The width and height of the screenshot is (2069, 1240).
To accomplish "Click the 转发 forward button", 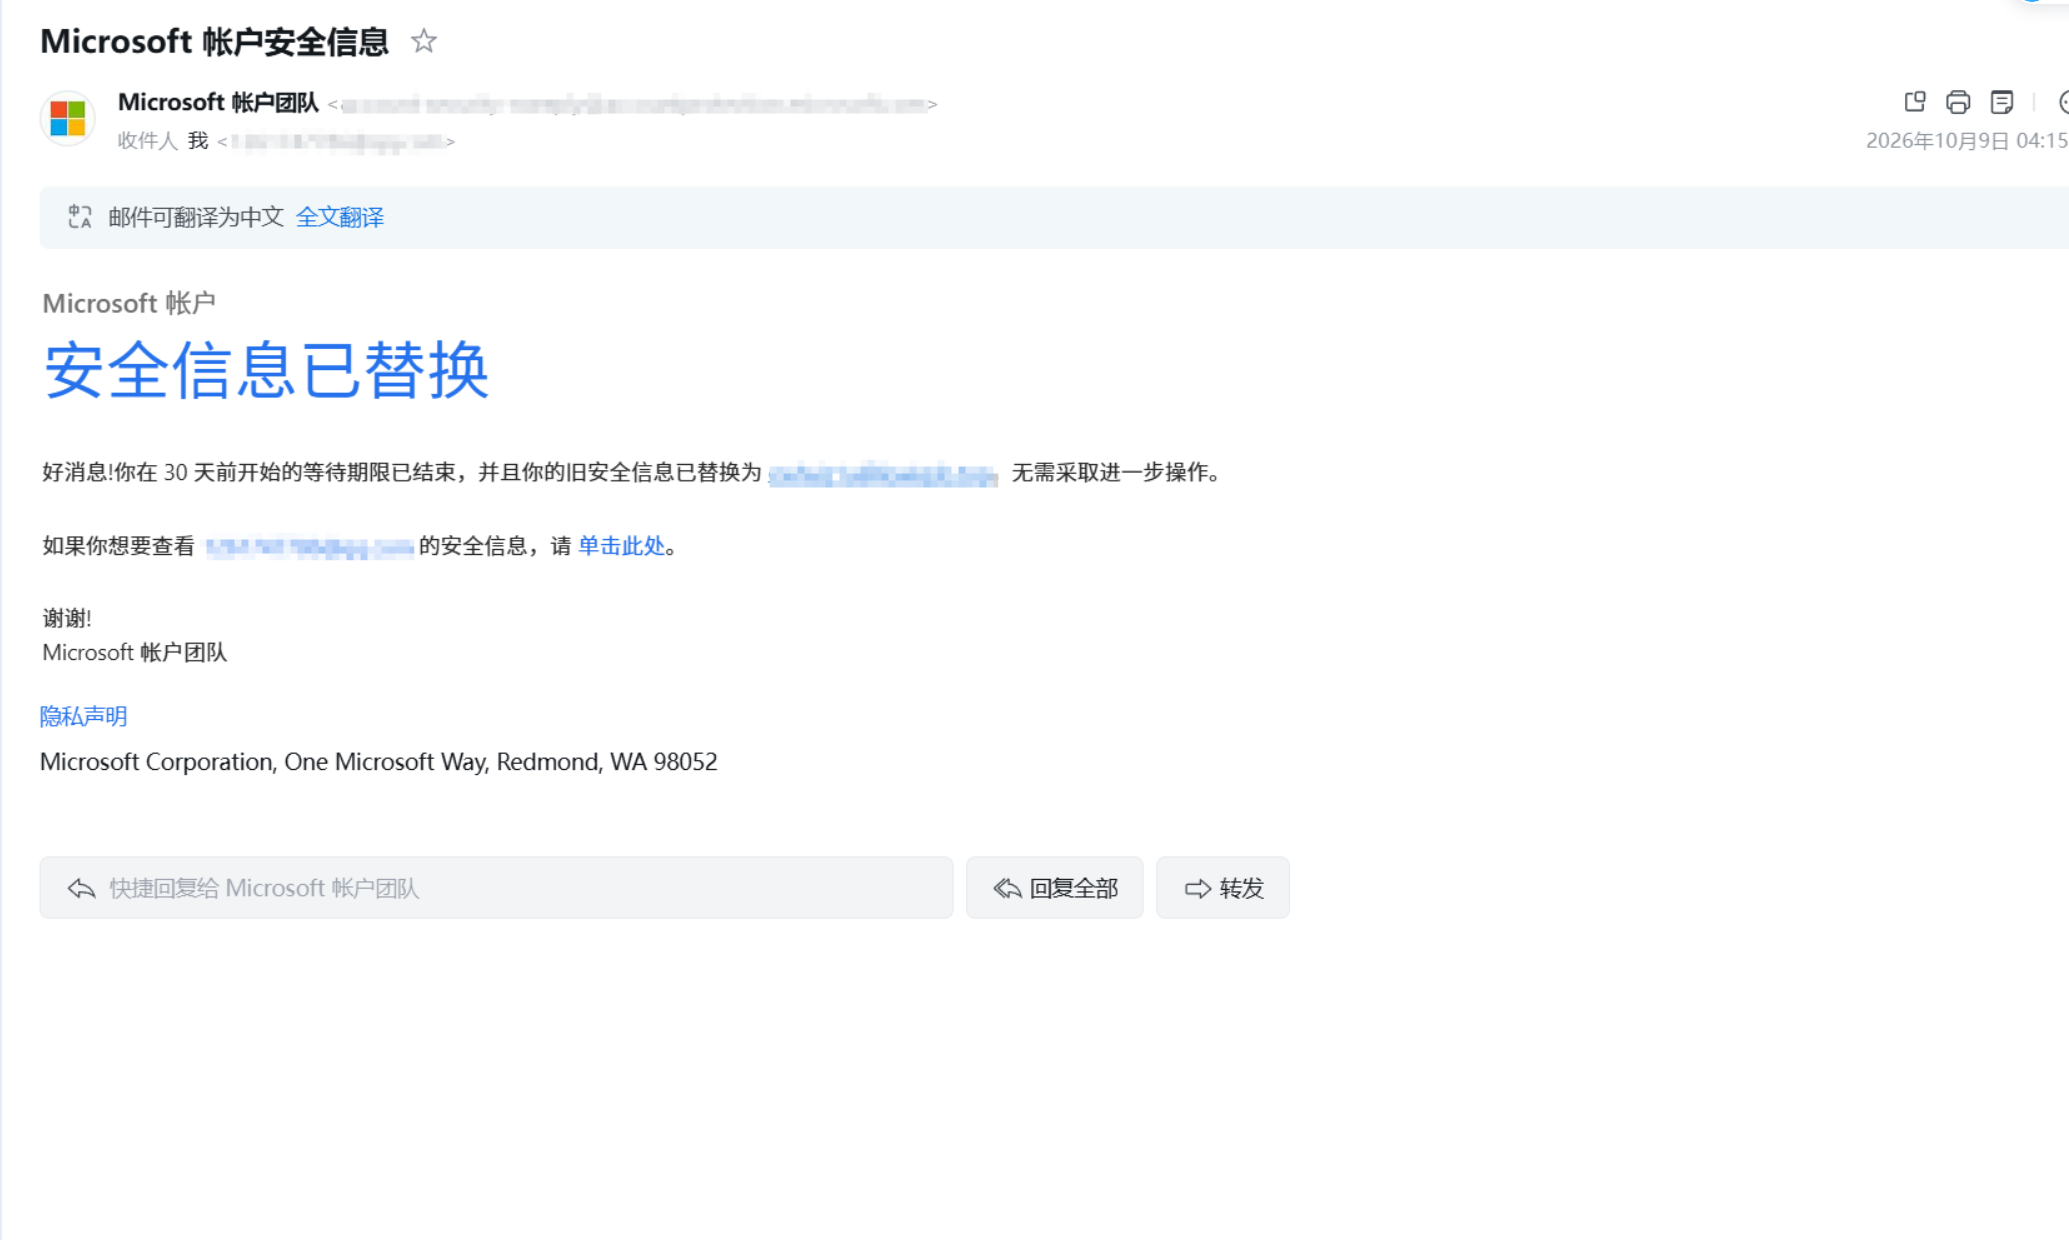I will 1222,887.
